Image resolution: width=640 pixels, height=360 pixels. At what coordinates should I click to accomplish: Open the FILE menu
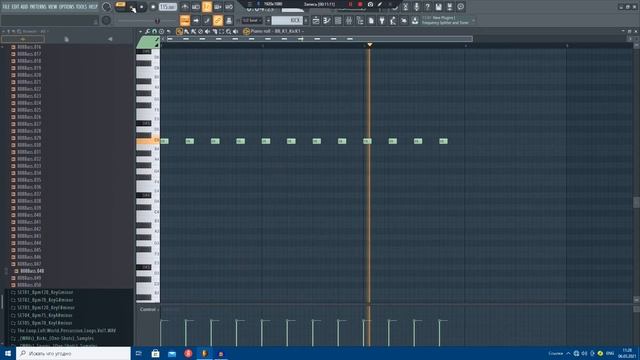(6, 7)
